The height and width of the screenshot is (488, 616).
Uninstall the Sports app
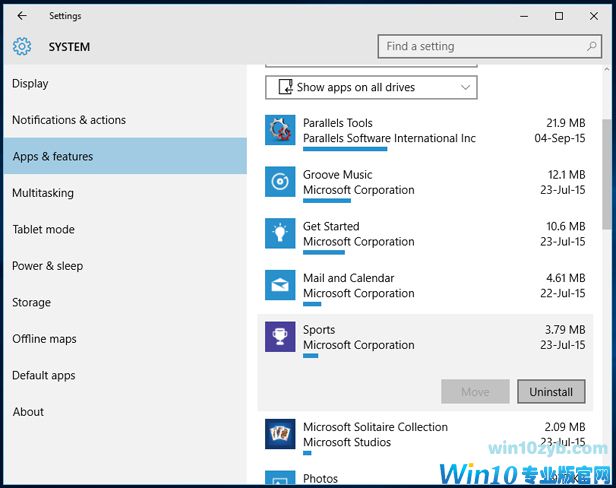[551, 392]
